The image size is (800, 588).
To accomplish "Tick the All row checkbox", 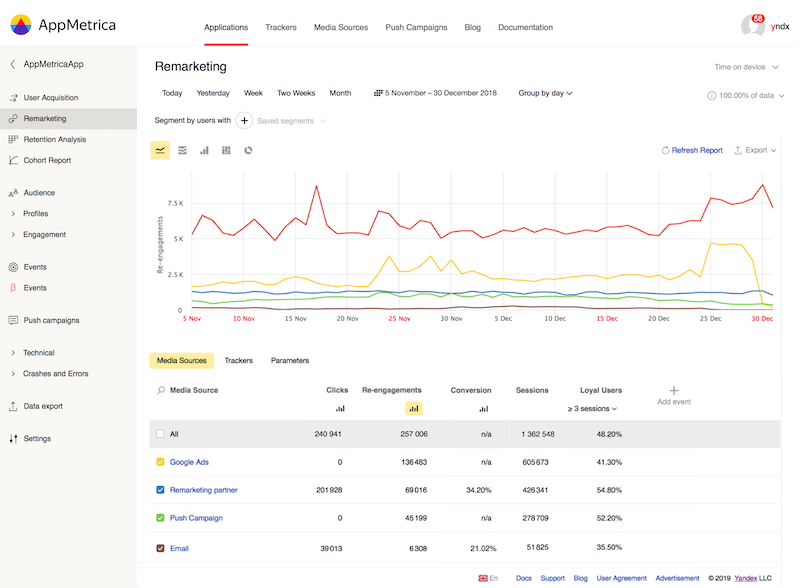I will coord(160,434).
